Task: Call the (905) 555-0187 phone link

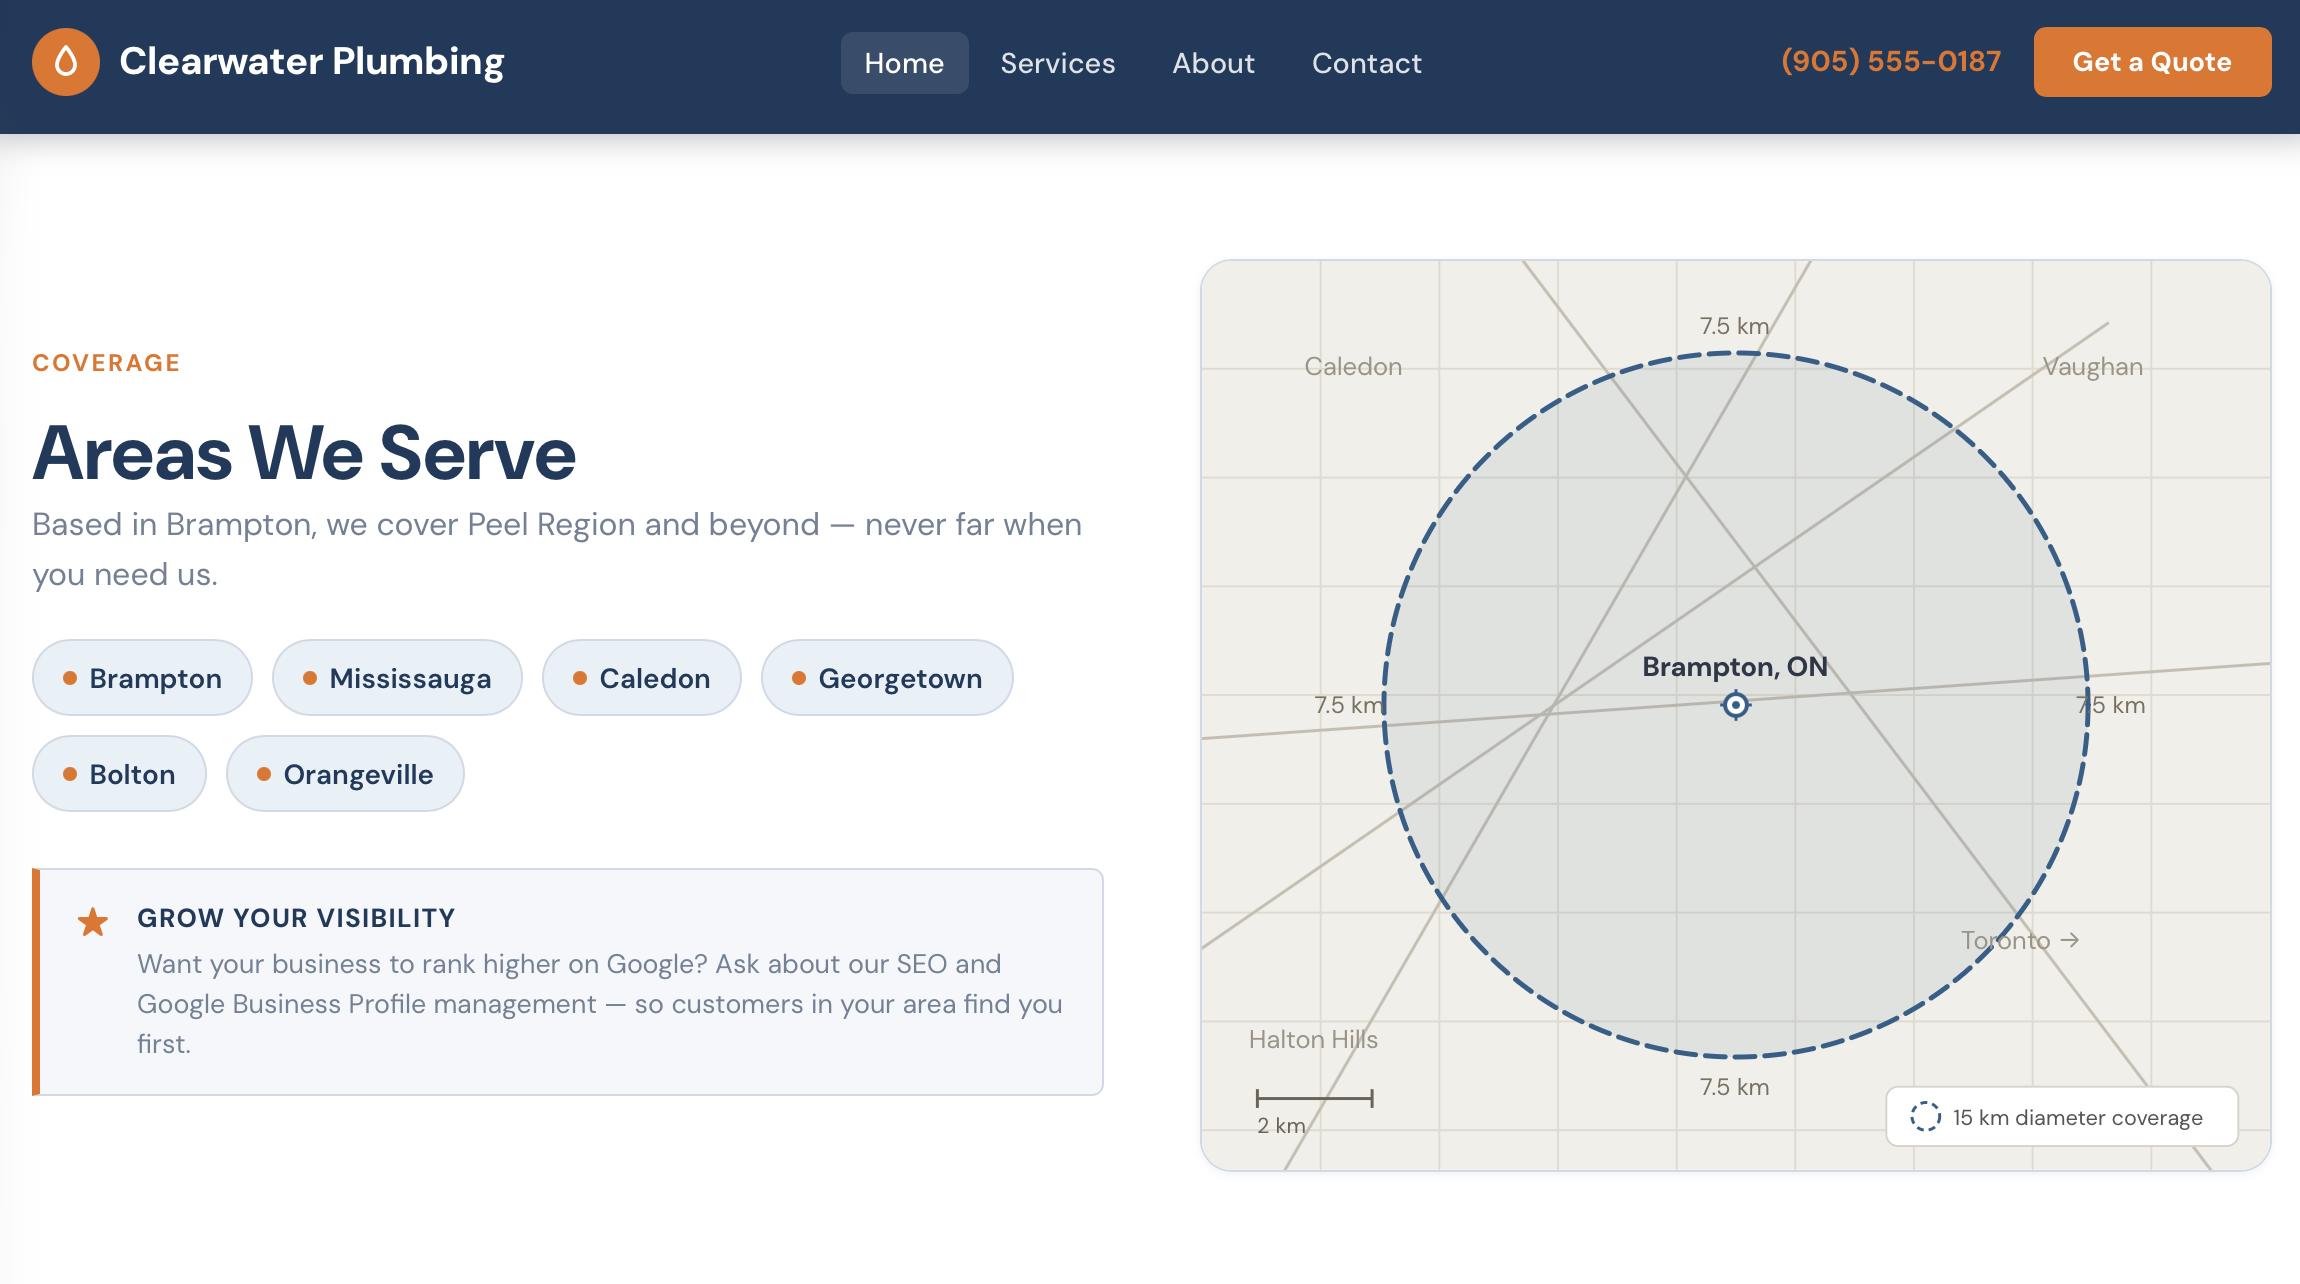Action: pos(1890,61)
